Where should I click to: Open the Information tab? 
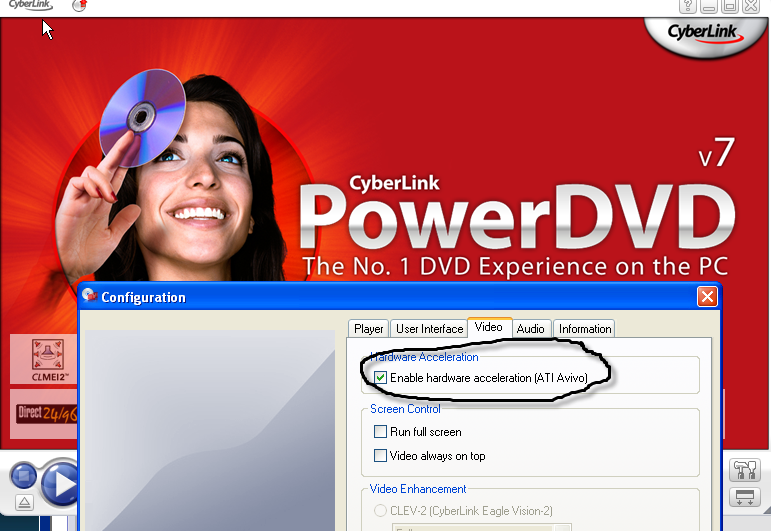(585, 329)
